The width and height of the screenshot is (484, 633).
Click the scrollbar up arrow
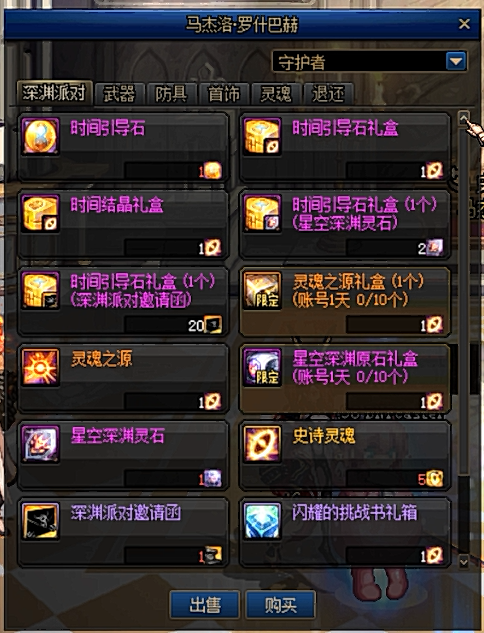point(464,118)
